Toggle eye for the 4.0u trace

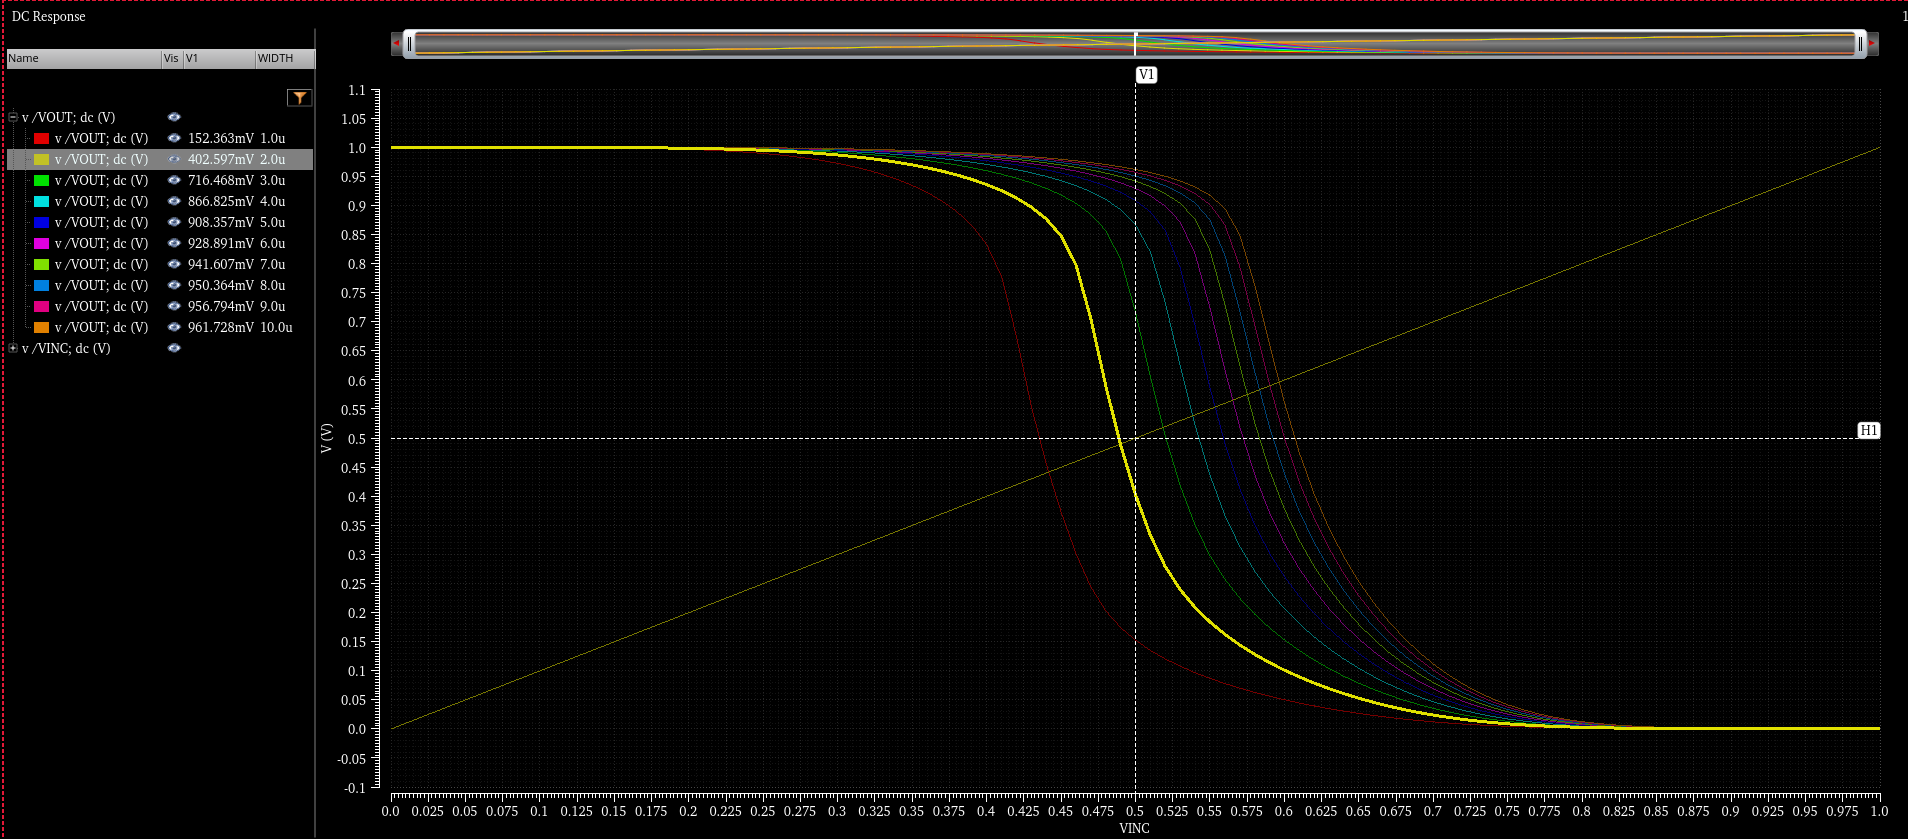pyautogui.click(x=174, y=201)
